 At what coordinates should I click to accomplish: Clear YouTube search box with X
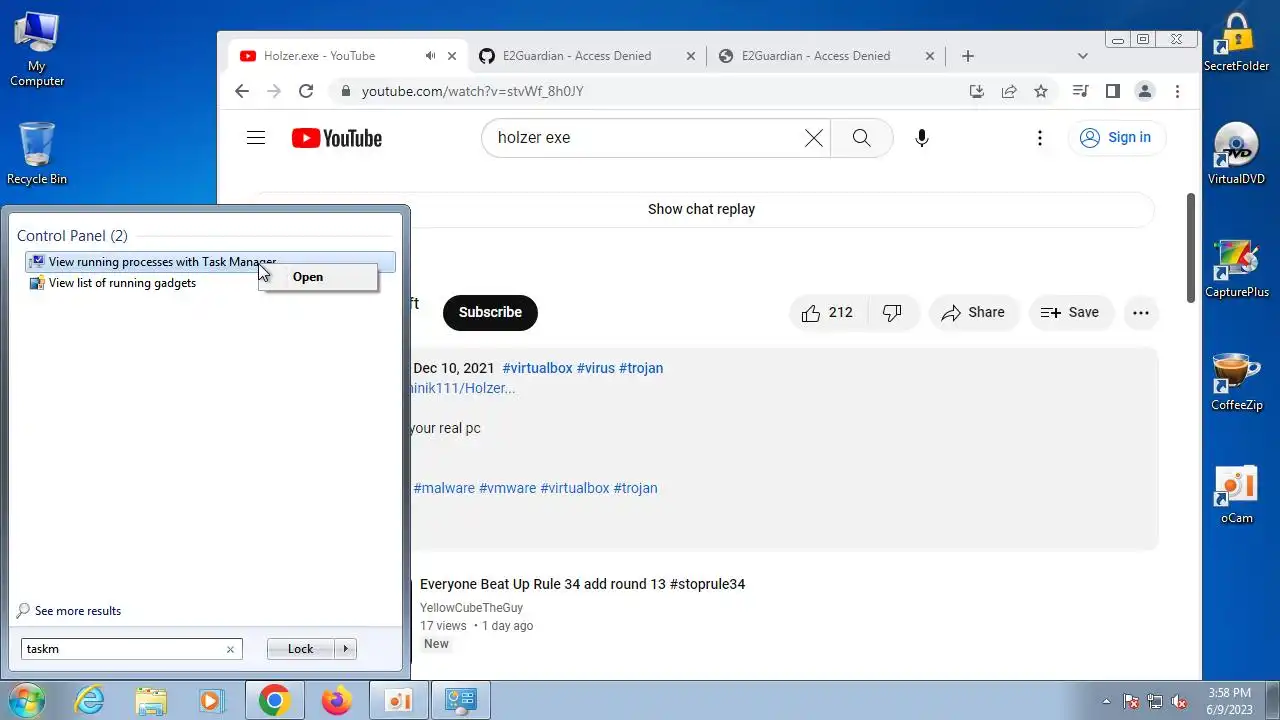814,138
